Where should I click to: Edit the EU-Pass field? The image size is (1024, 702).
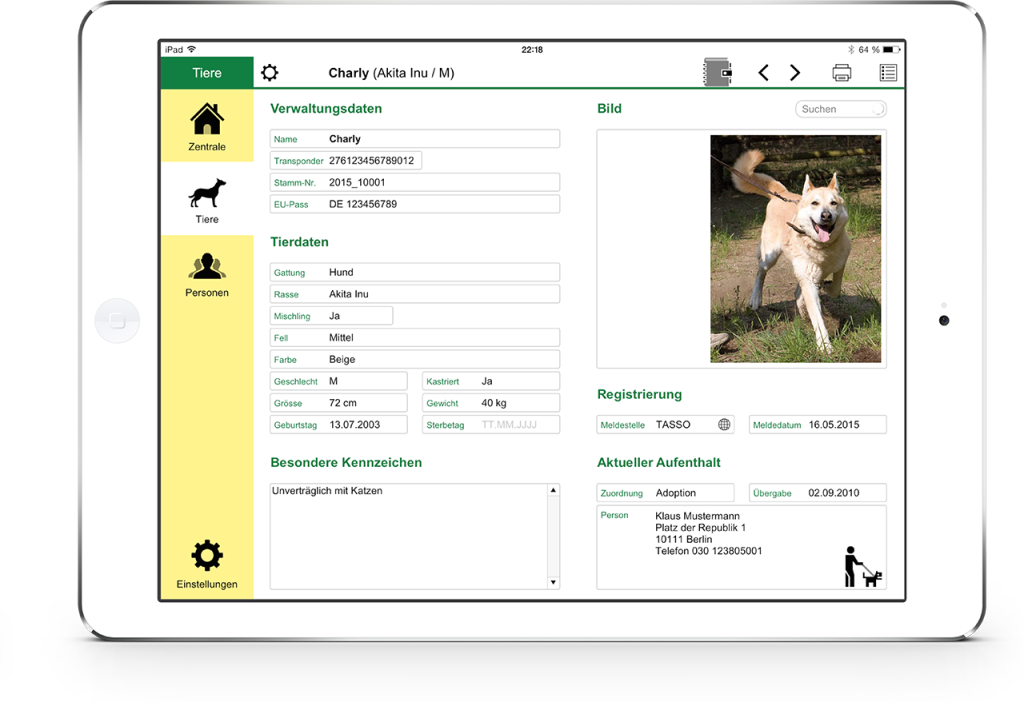pos(415,204)
